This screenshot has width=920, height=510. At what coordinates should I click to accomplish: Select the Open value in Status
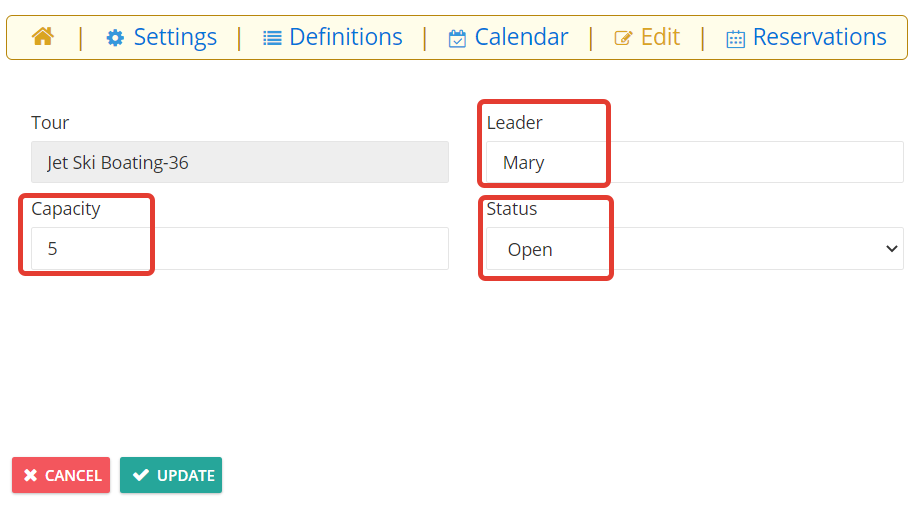point(530,249)
